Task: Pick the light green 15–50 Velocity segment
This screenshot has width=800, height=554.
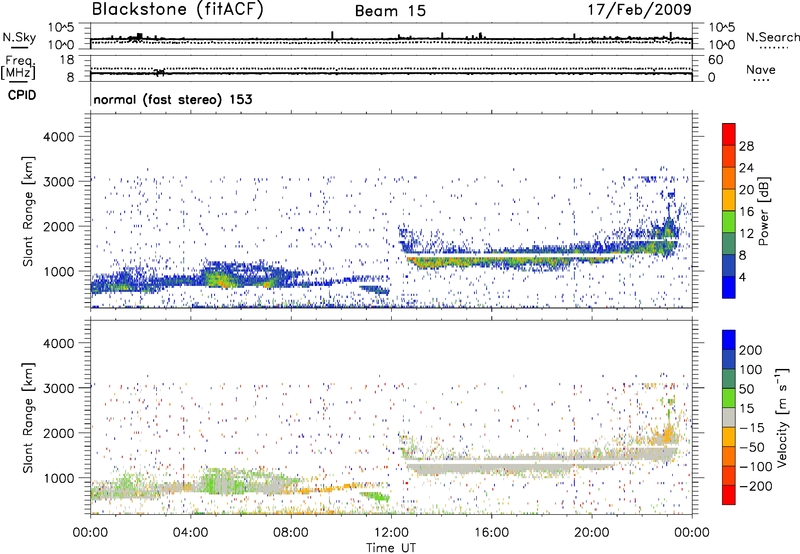Action: pyautogui.click(x=729, y=398)
